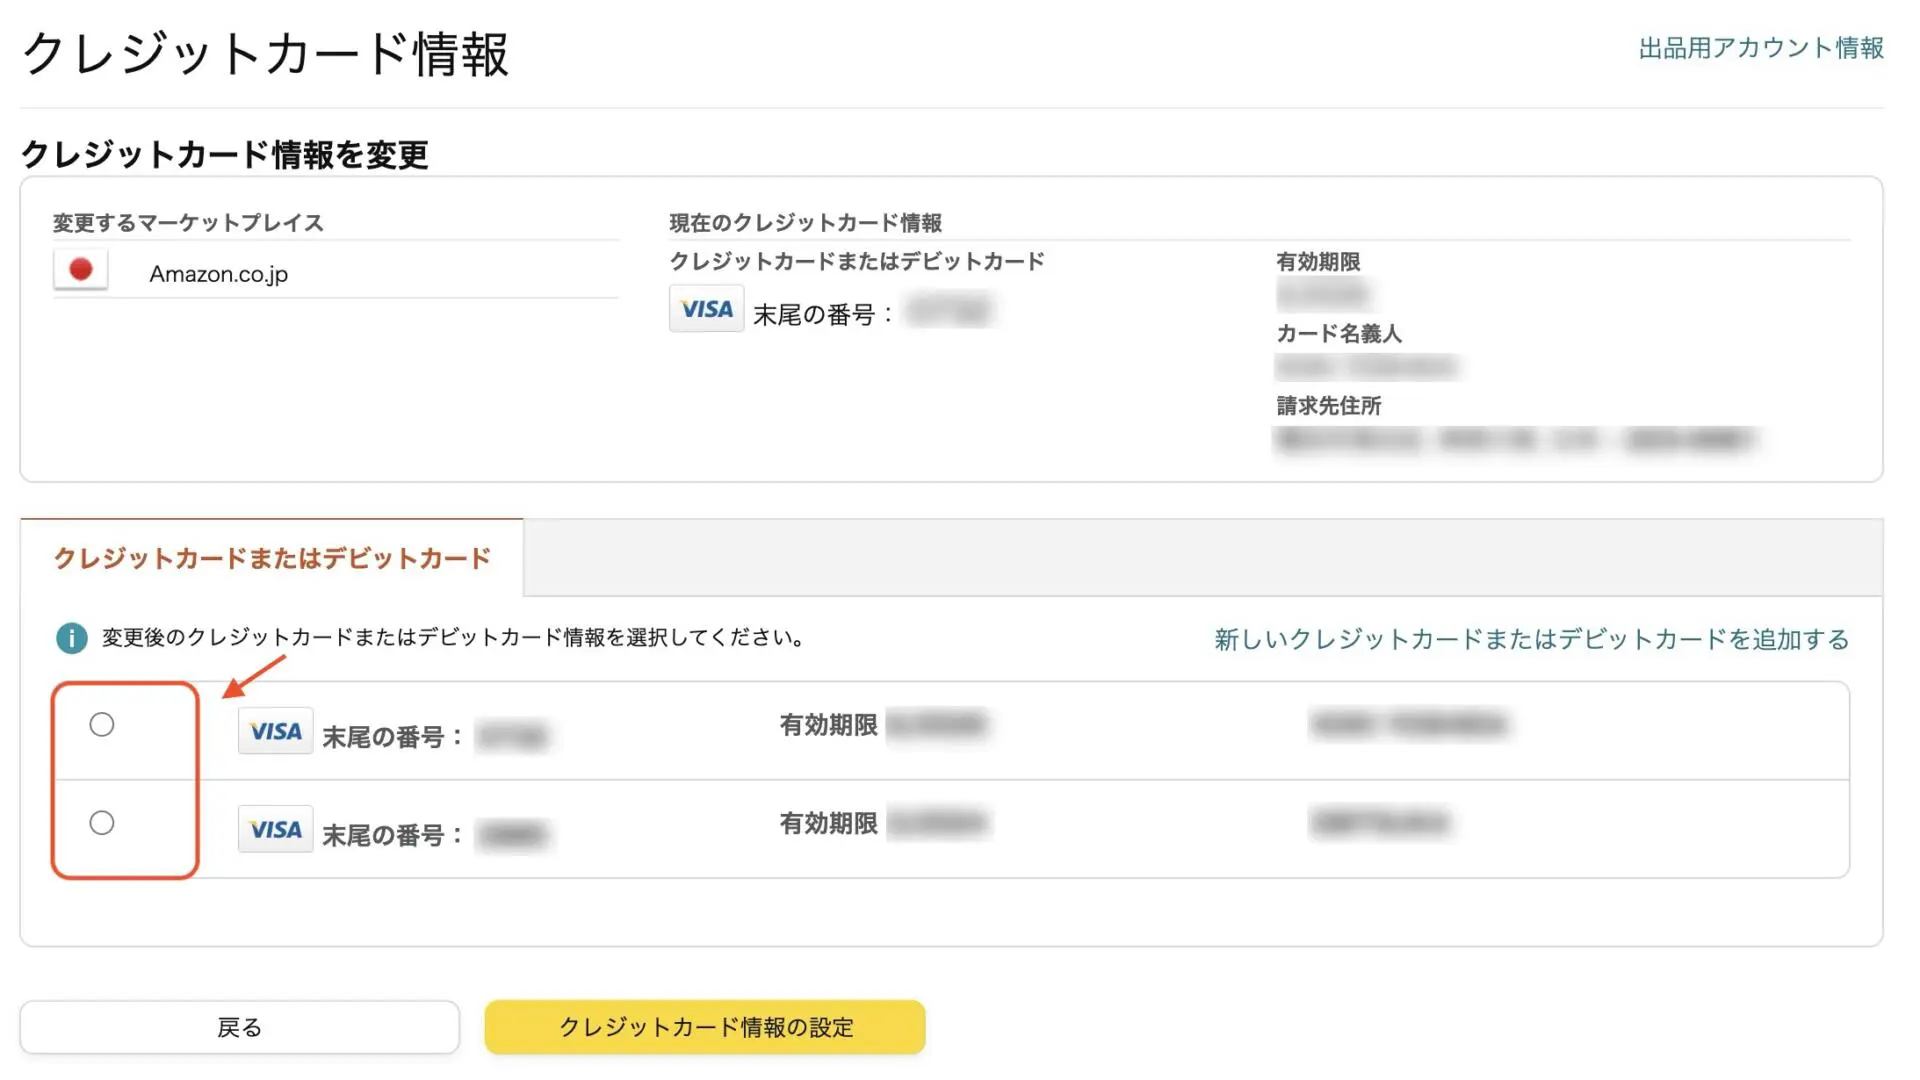
Task: Click the VISA logo nearest 末尾の番号 in current info
Action: point(706,308)
